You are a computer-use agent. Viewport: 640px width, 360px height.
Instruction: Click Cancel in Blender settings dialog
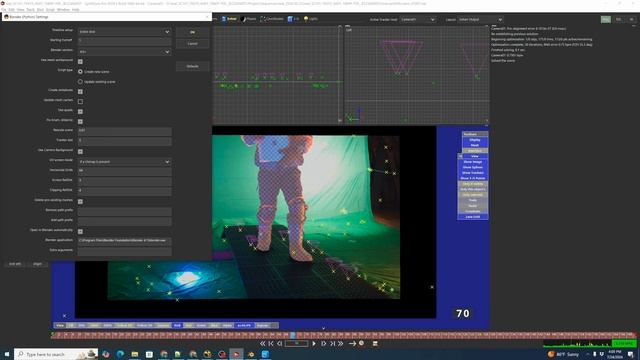(x=193, y=43)
